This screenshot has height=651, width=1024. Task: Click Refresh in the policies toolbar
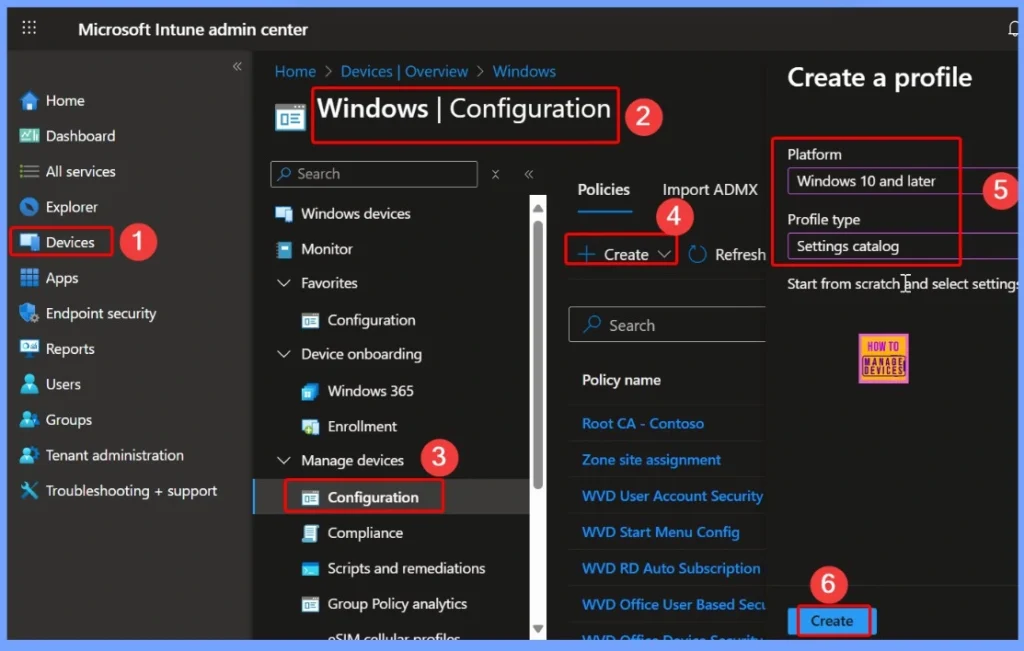[x=728, y=254]
